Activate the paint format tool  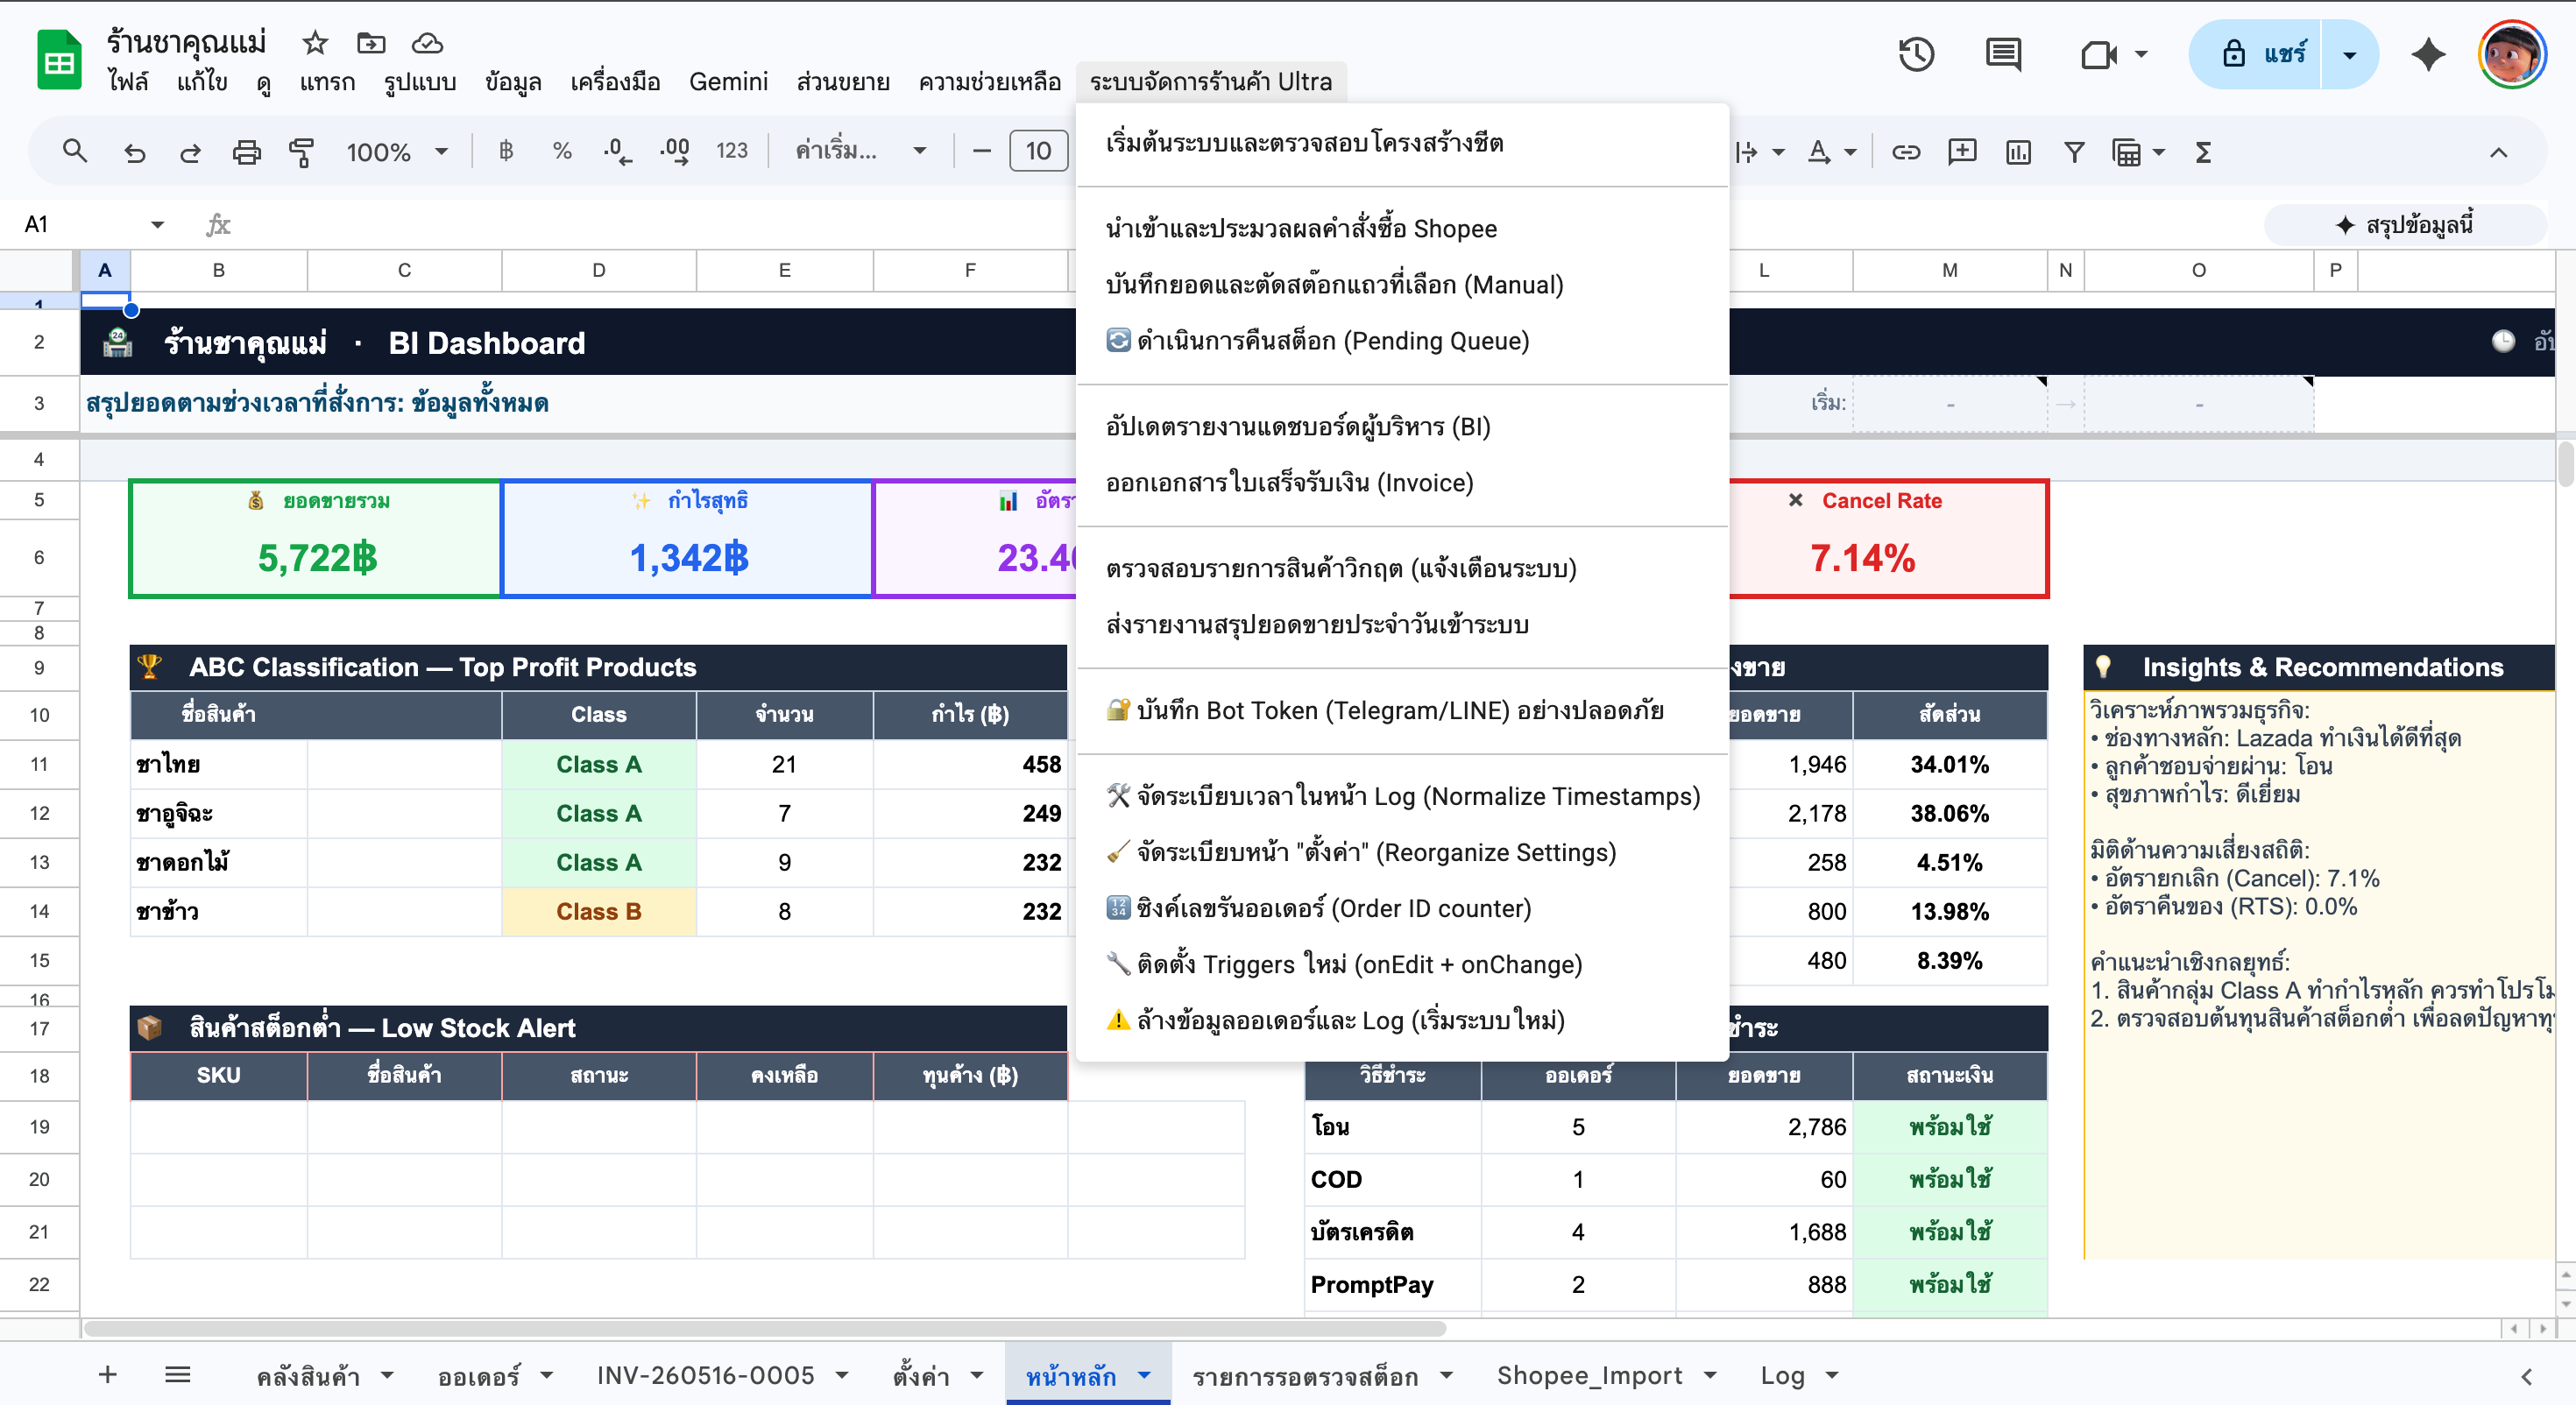302,152
